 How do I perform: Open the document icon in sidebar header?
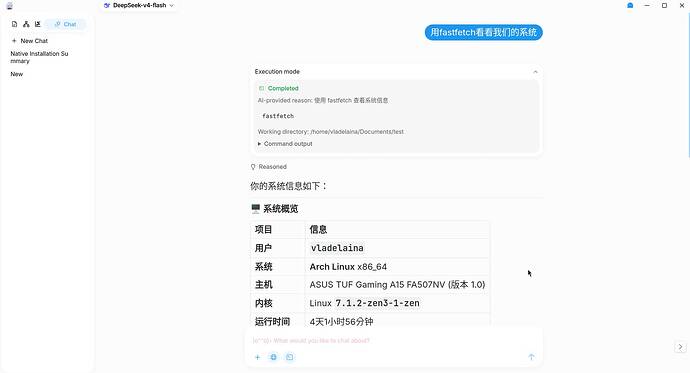coord(15,24)
